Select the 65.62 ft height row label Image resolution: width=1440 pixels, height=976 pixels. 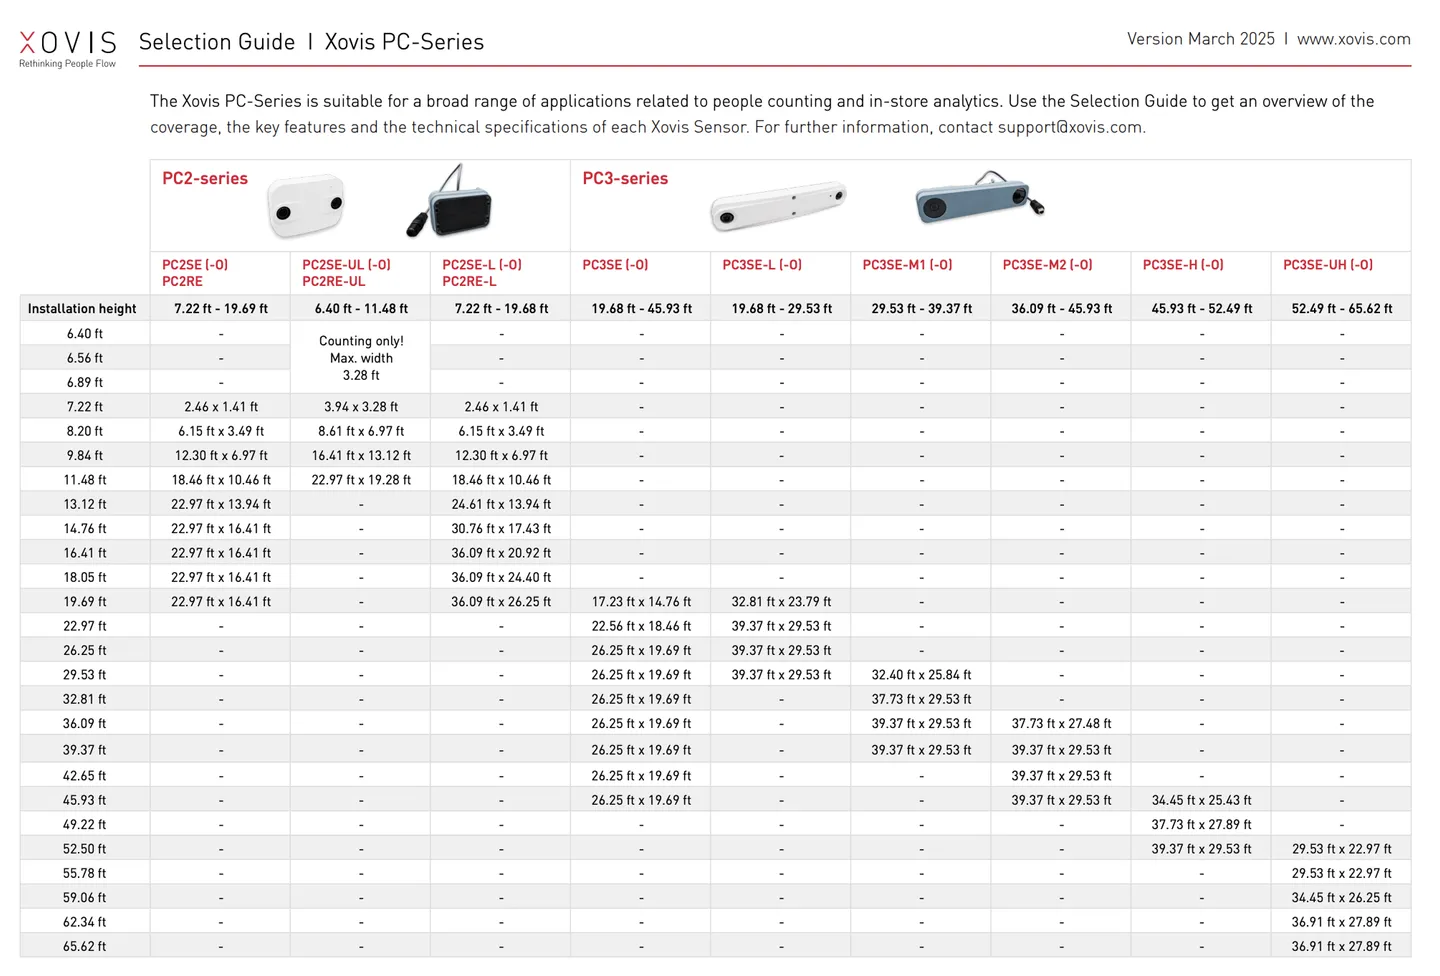click(x=85, y=946)
